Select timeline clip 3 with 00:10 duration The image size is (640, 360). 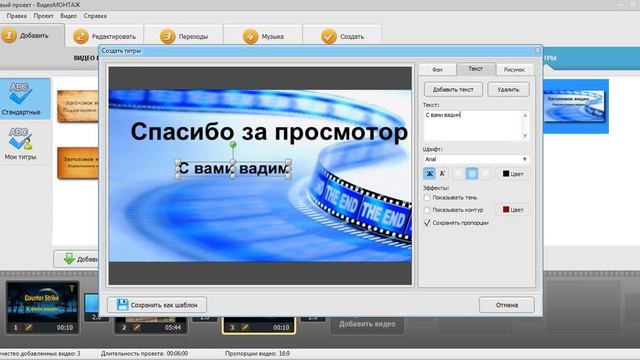click(259, 326)
